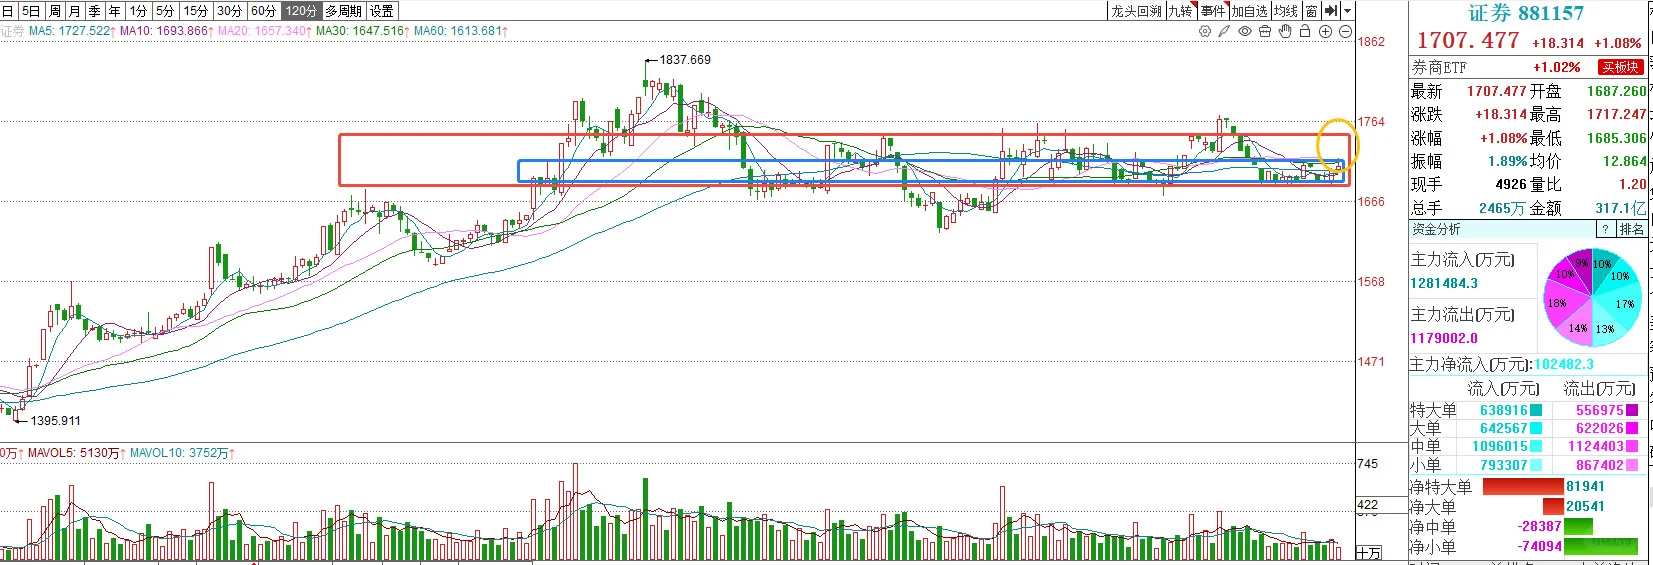
Task: Click MA30 indicator value label
Action: (363, 31)
